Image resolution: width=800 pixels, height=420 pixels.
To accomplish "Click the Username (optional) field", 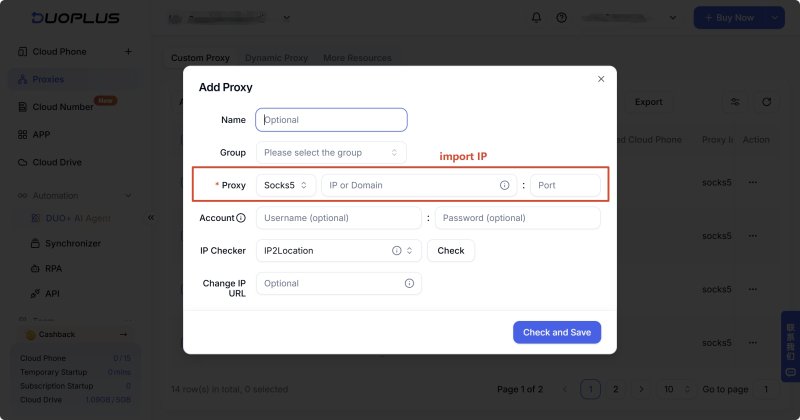I will 339,218.
